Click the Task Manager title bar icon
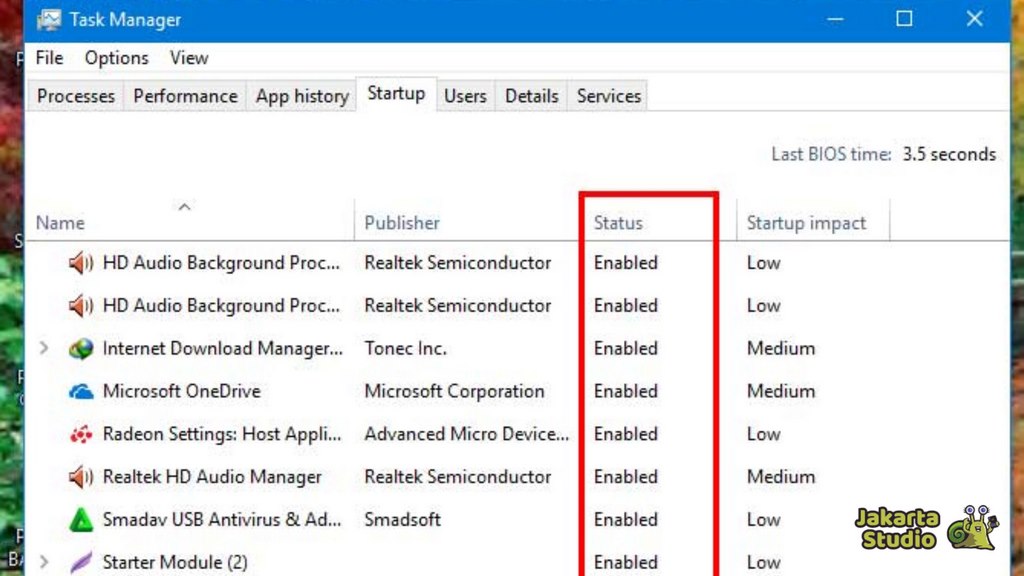 49,20
